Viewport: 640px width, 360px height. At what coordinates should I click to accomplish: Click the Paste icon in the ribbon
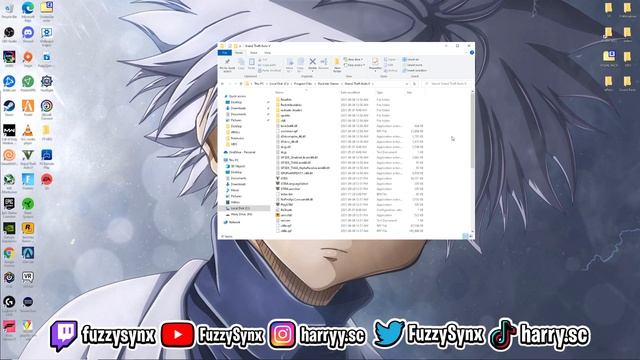click(x=251, y=64)
